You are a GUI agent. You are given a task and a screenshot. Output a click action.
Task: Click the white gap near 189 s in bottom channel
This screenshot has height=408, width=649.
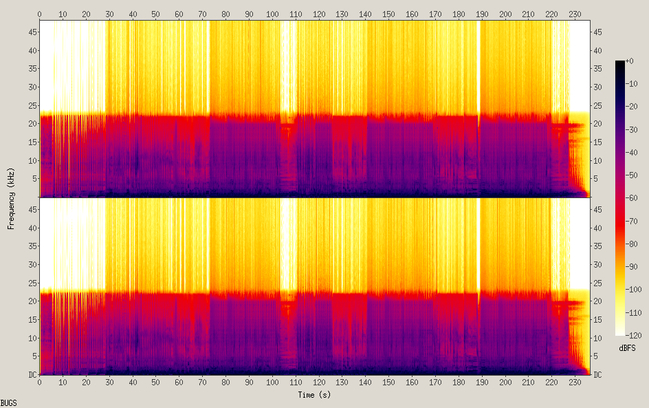(x=478, y=244)
